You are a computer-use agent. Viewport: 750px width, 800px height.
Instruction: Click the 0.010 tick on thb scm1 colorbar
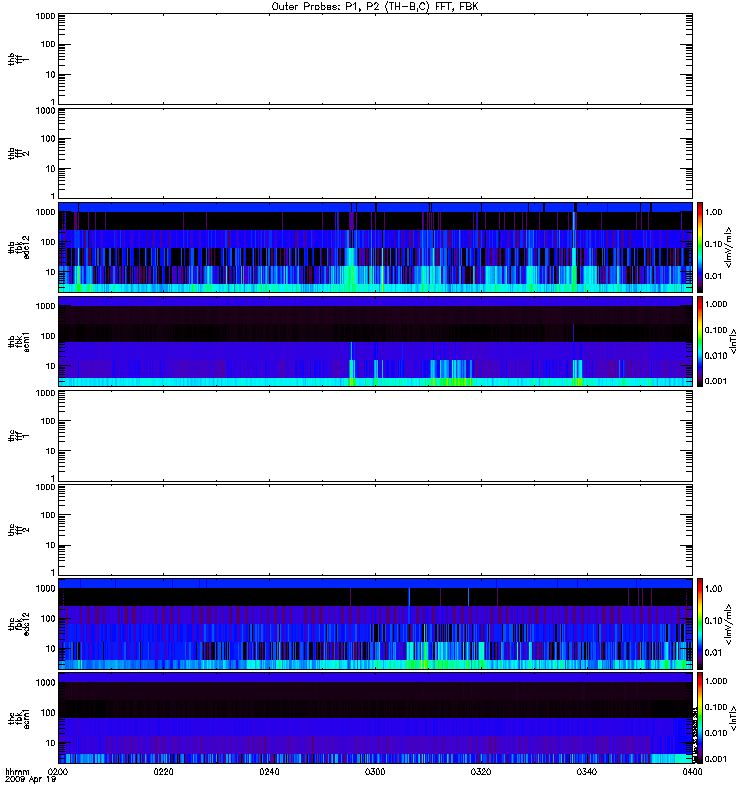pyautogui.click(x=716, y=356)
